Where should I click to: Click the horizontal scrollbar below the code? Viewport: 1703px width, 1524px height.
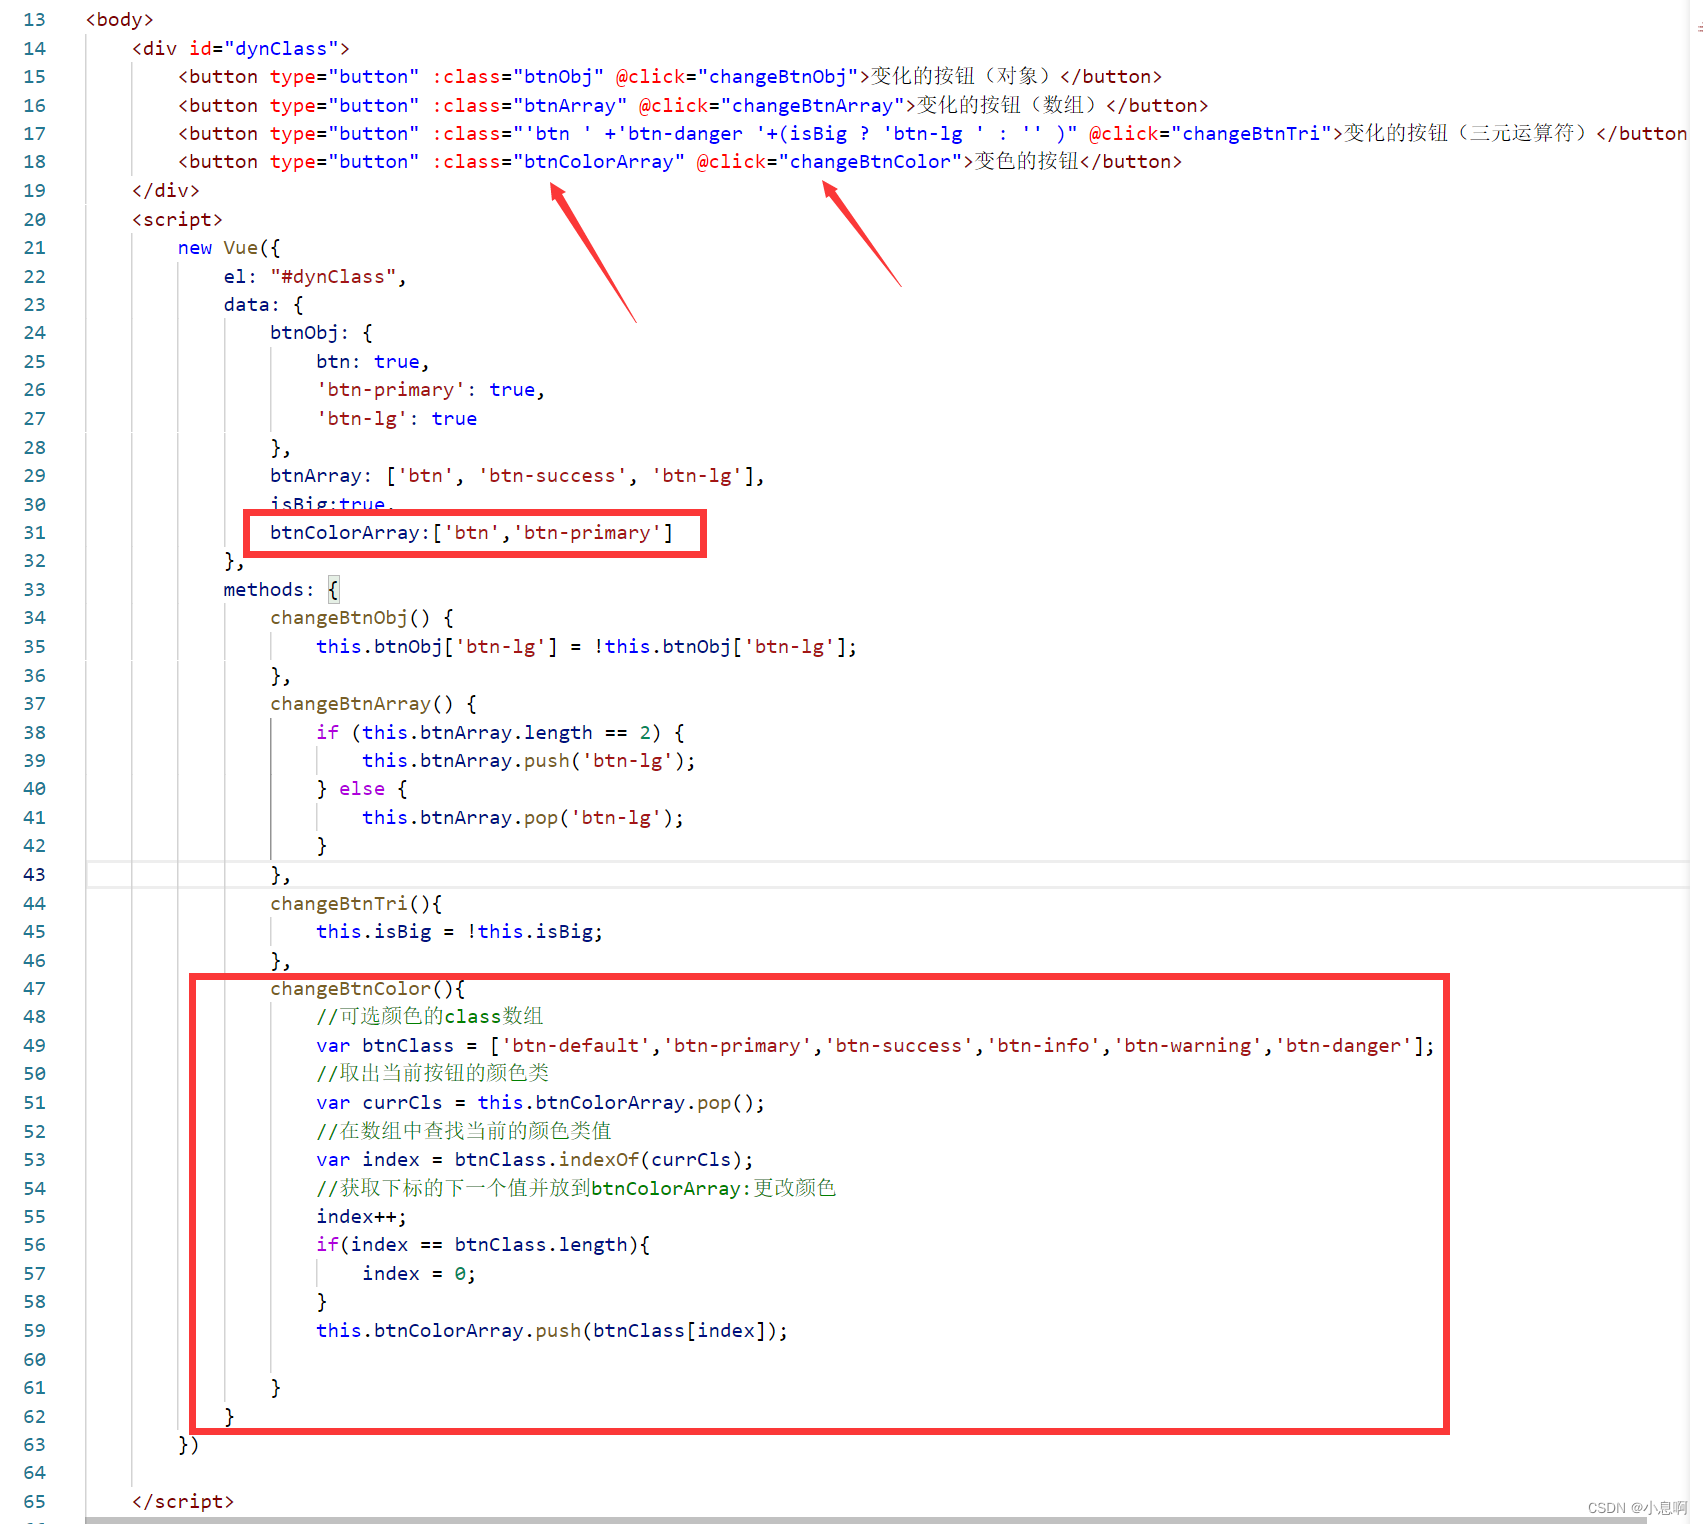click(866, 1520)
